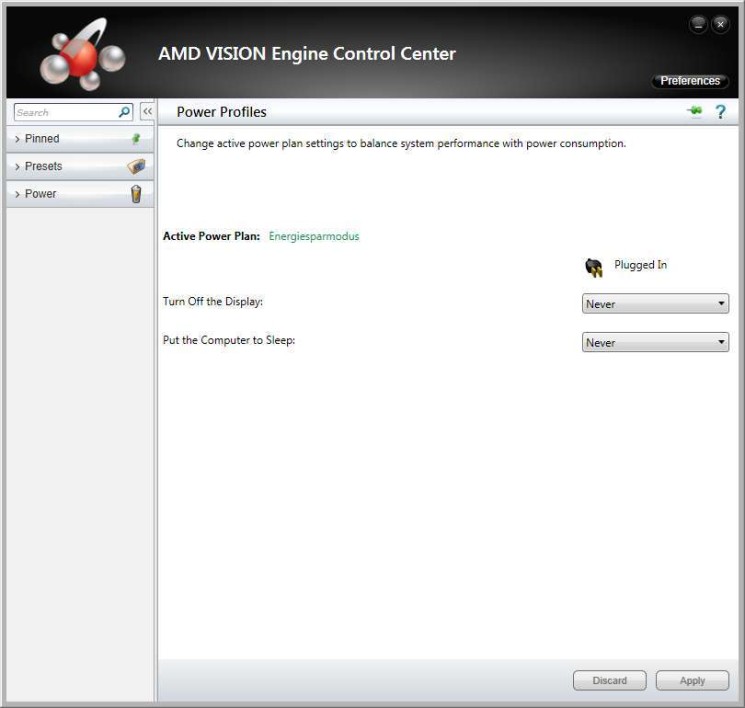Click the Put the Computer to Sleep label
This screenshot has height=708, width=745.
coord(229,340)
